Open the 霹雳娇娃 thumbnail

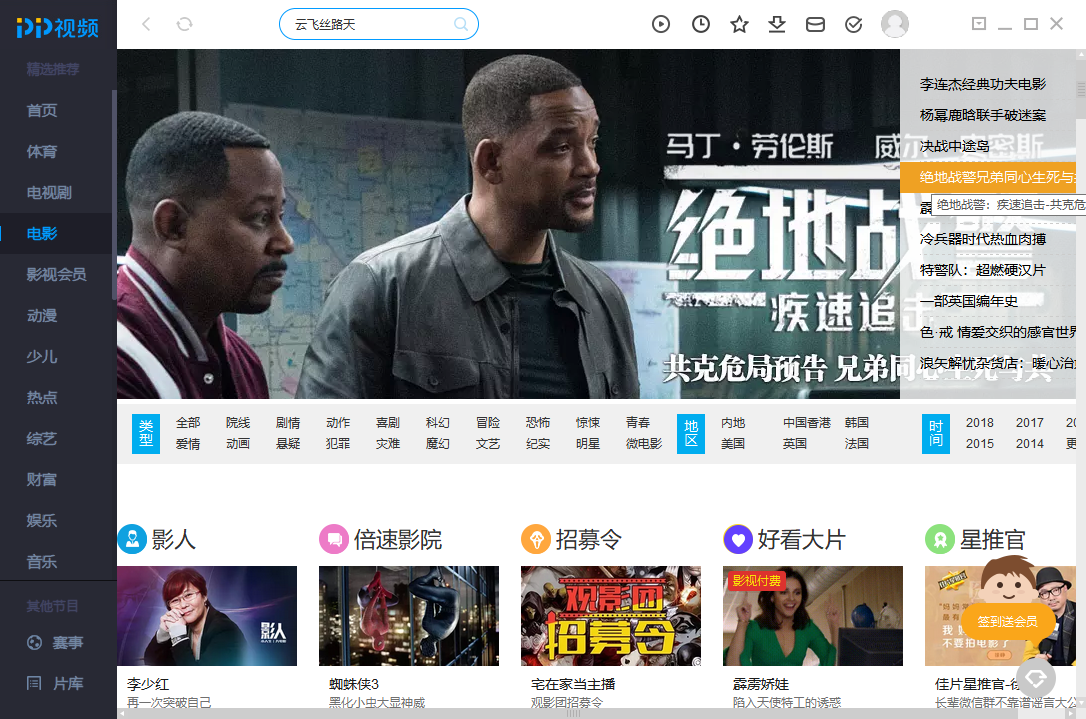[x=813, y=616]
